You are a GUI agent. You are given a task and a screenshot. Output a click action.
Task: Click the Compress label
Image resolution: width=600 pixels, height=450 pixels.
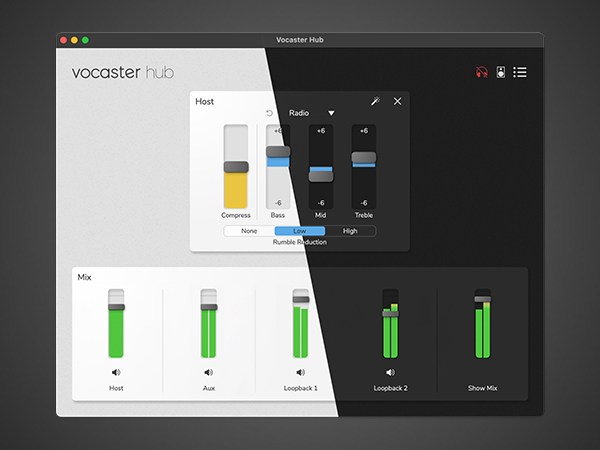(x=236, y=215)
